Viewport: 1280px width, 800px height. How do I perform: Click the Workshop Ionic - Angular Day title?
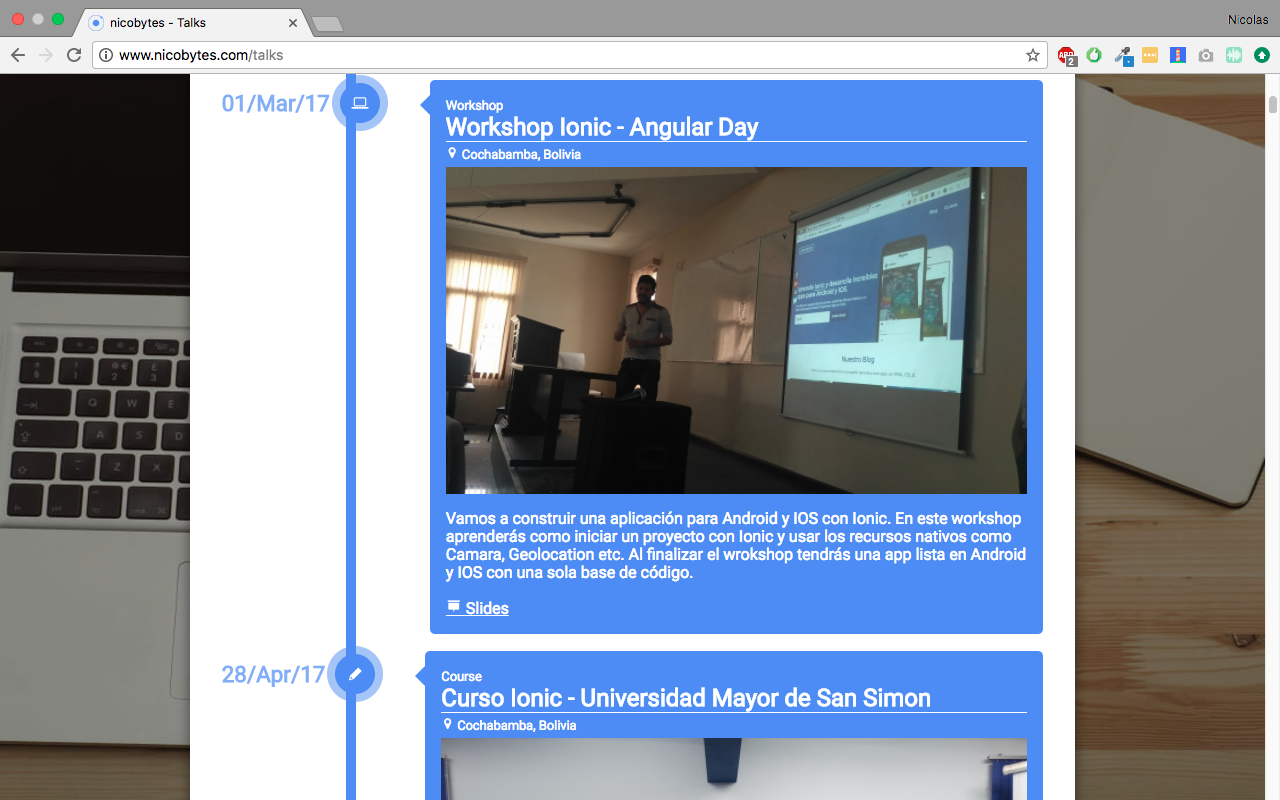pos(602,127)
